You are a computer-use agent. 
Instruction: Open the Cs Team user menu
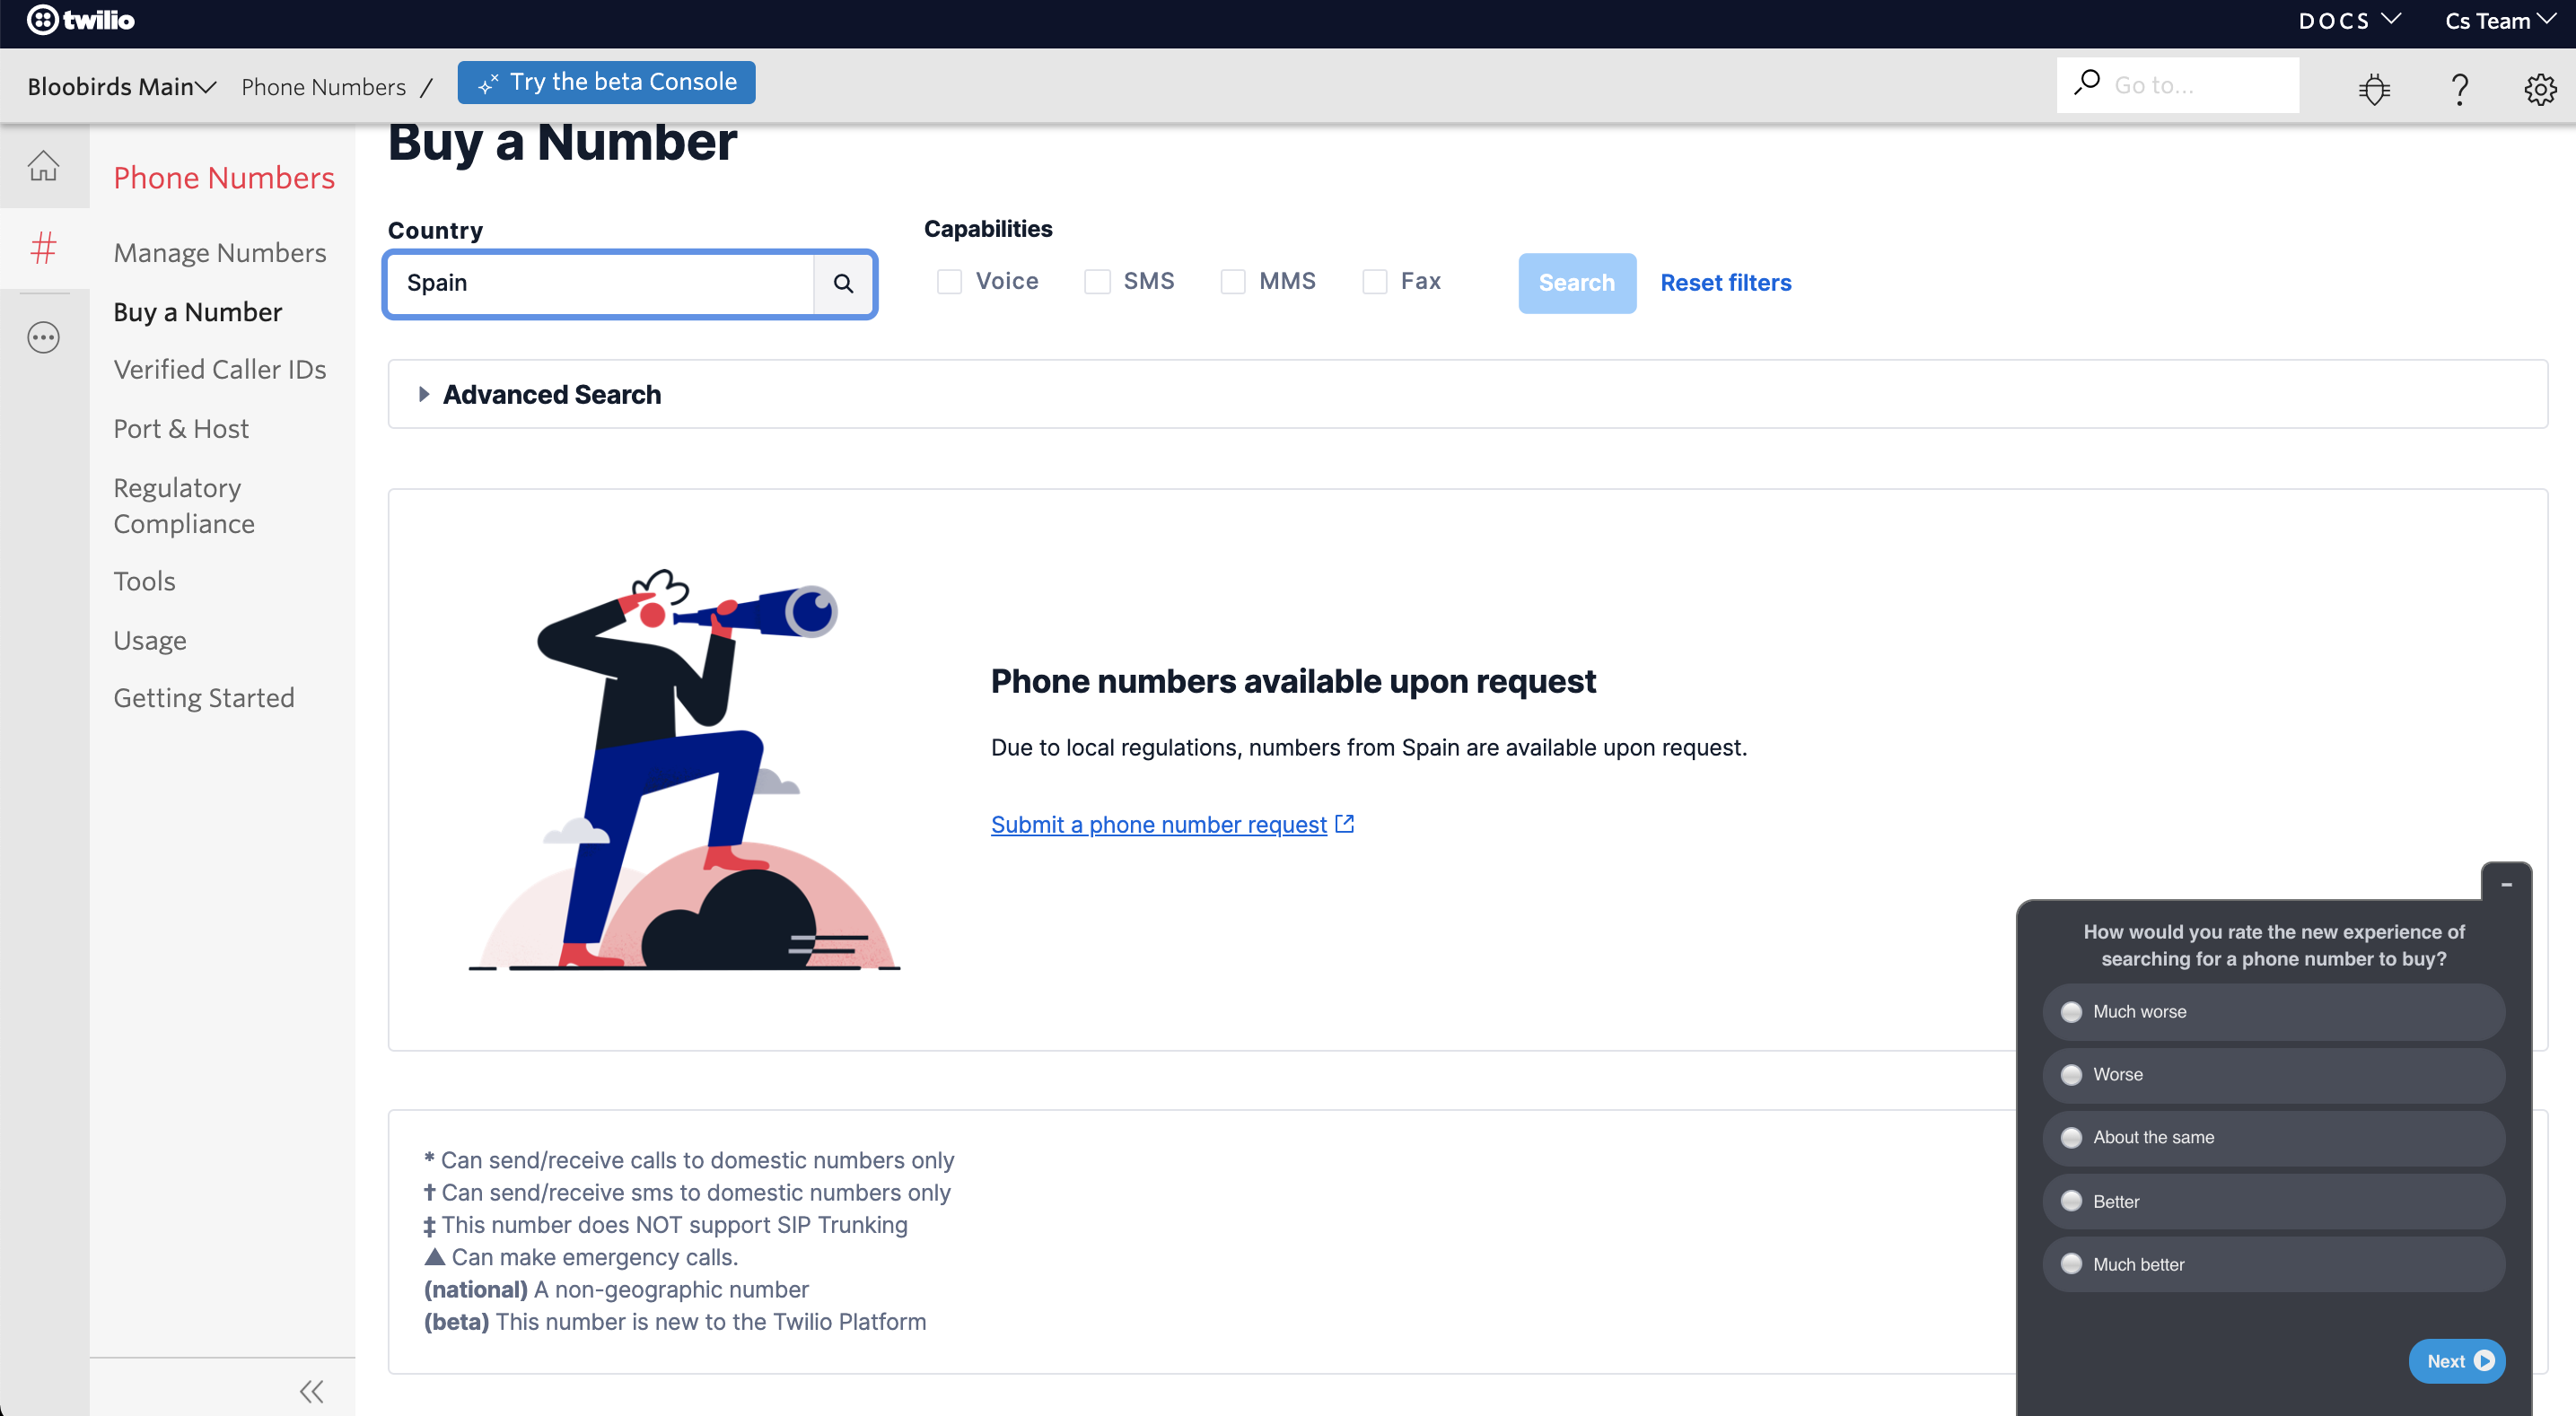tap(2500, 21)
